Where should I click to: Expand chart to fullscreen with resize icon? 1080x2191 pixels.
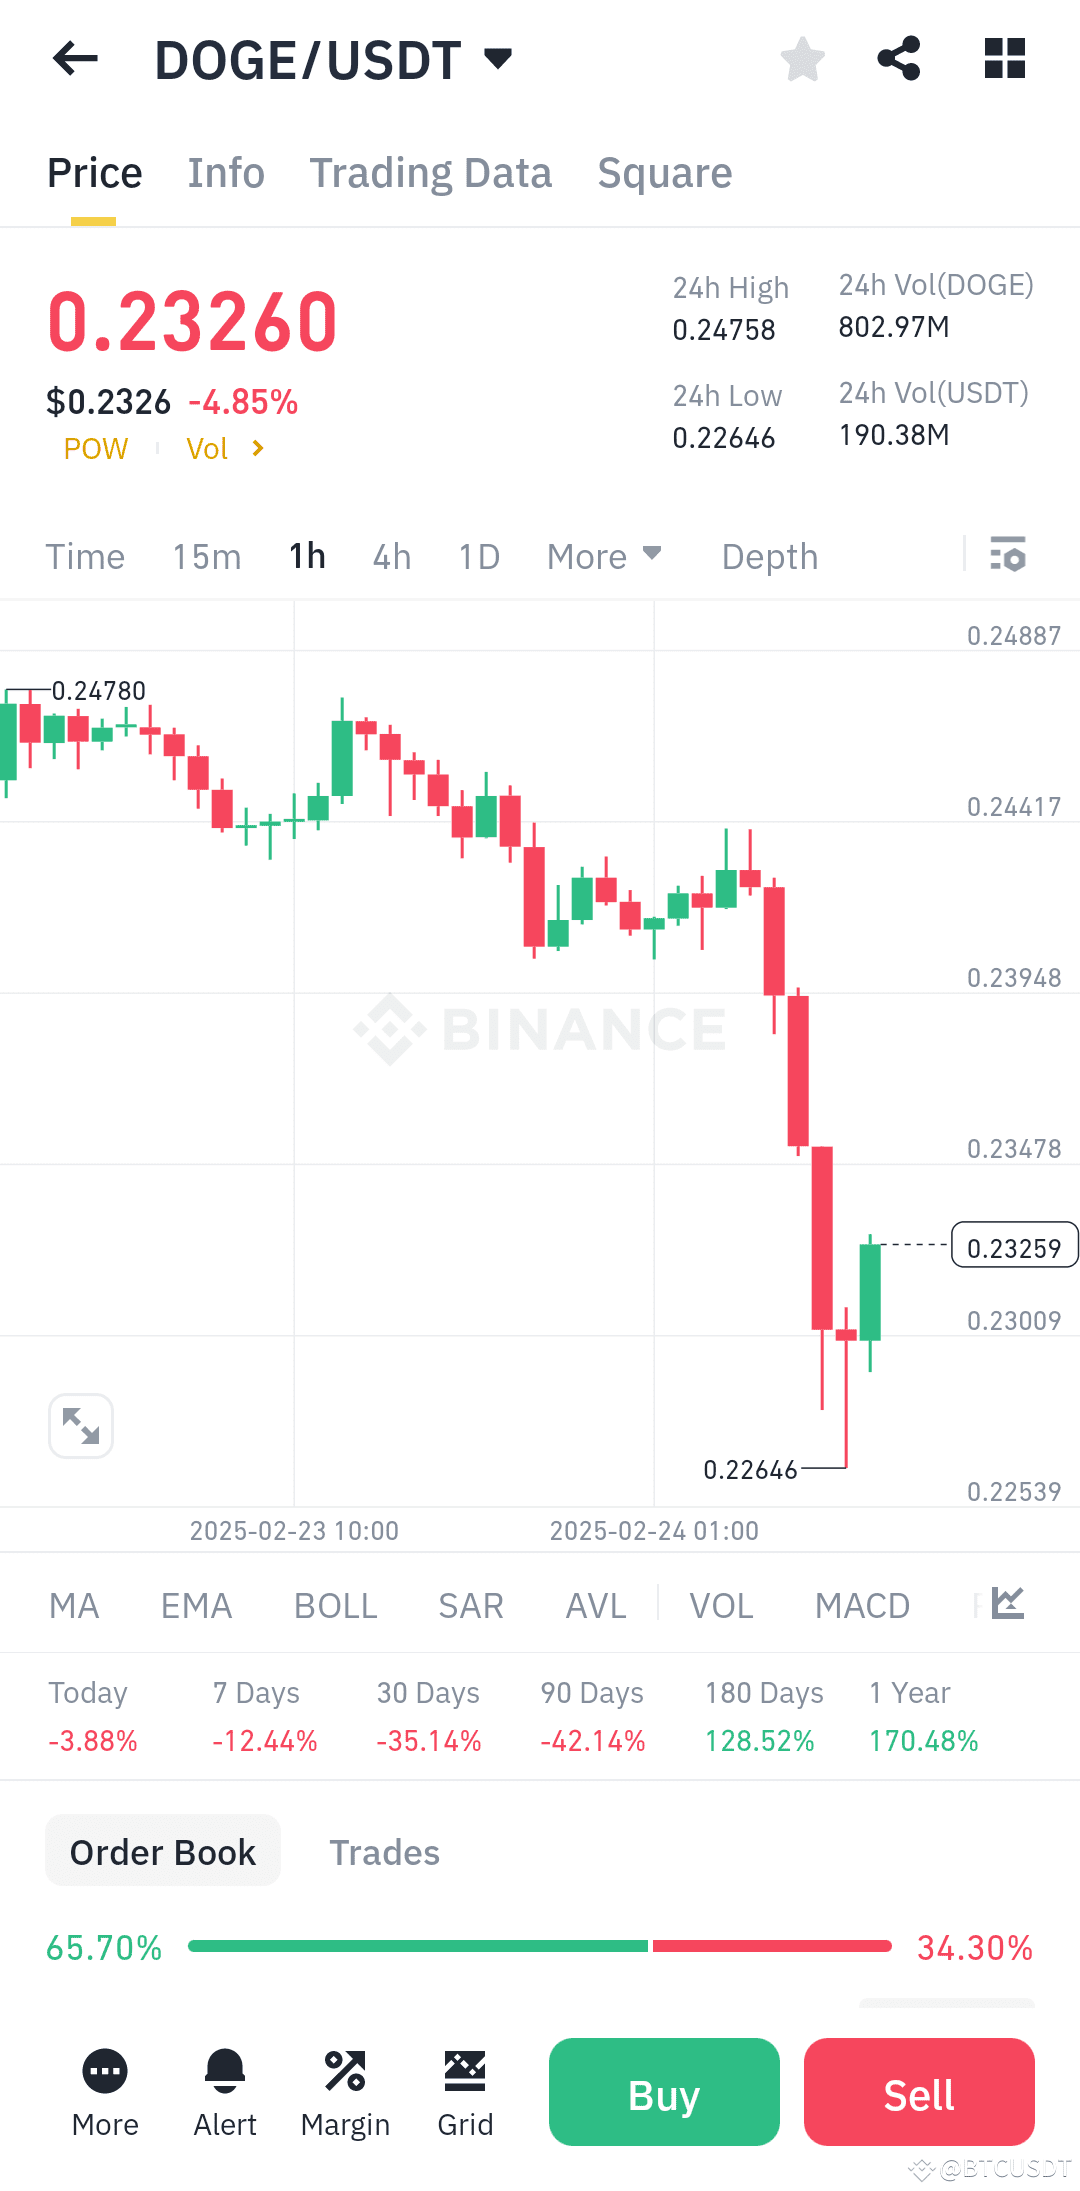pos(80,1425)
